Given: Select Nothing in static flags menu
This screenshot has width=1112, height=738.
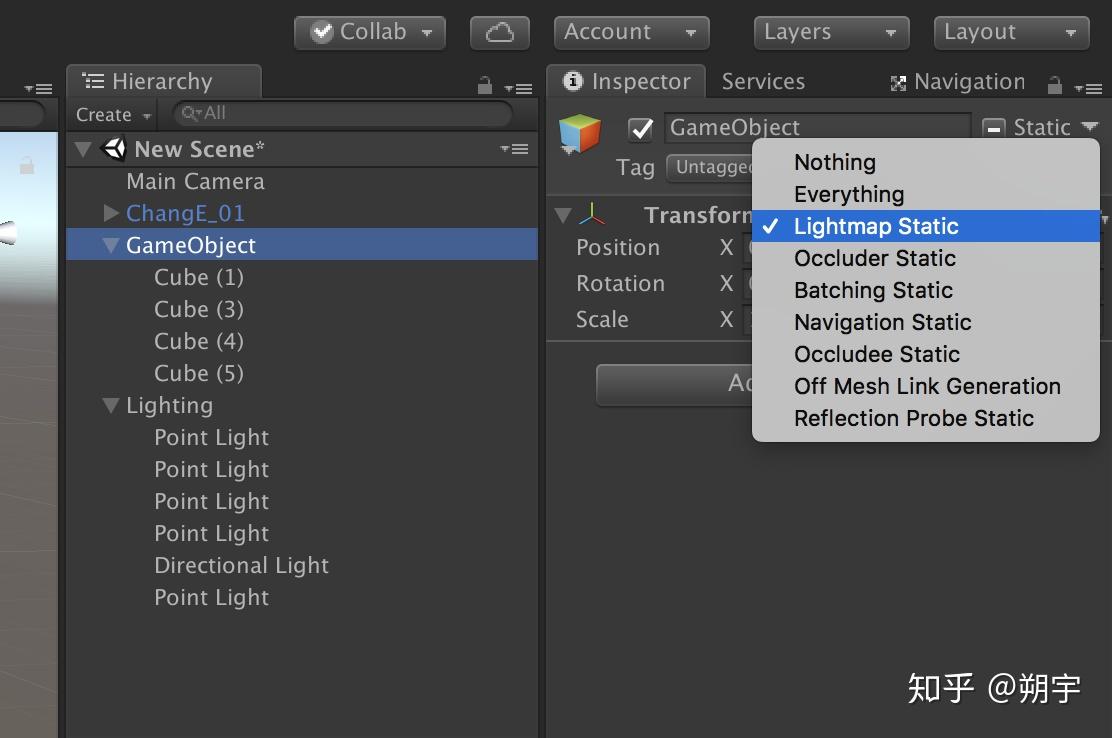Looking at the screenshot, I should (925, 162).
